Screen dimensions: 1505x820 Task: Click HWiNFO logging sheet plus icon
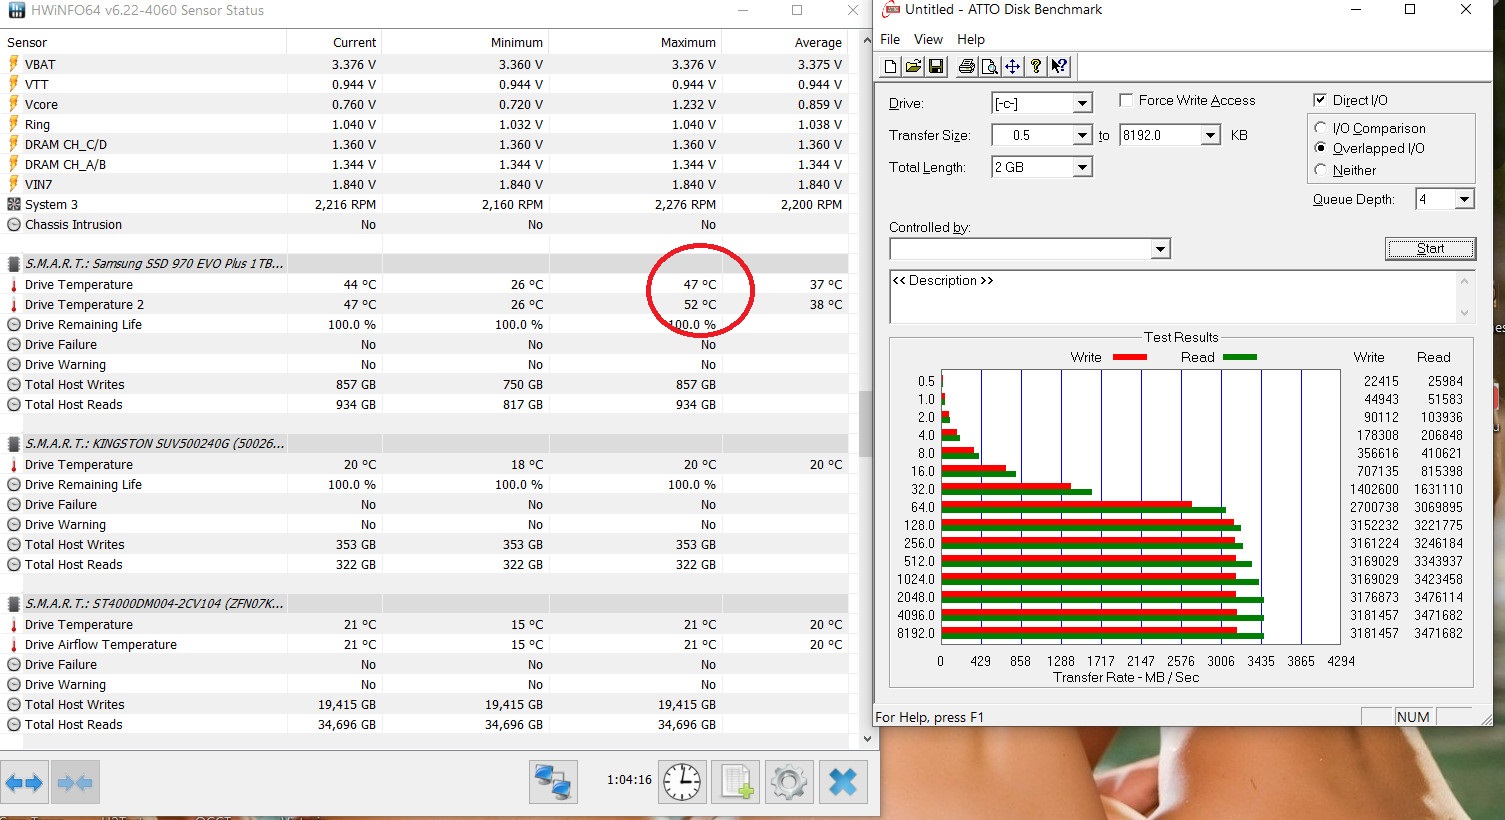coord(736,782)
